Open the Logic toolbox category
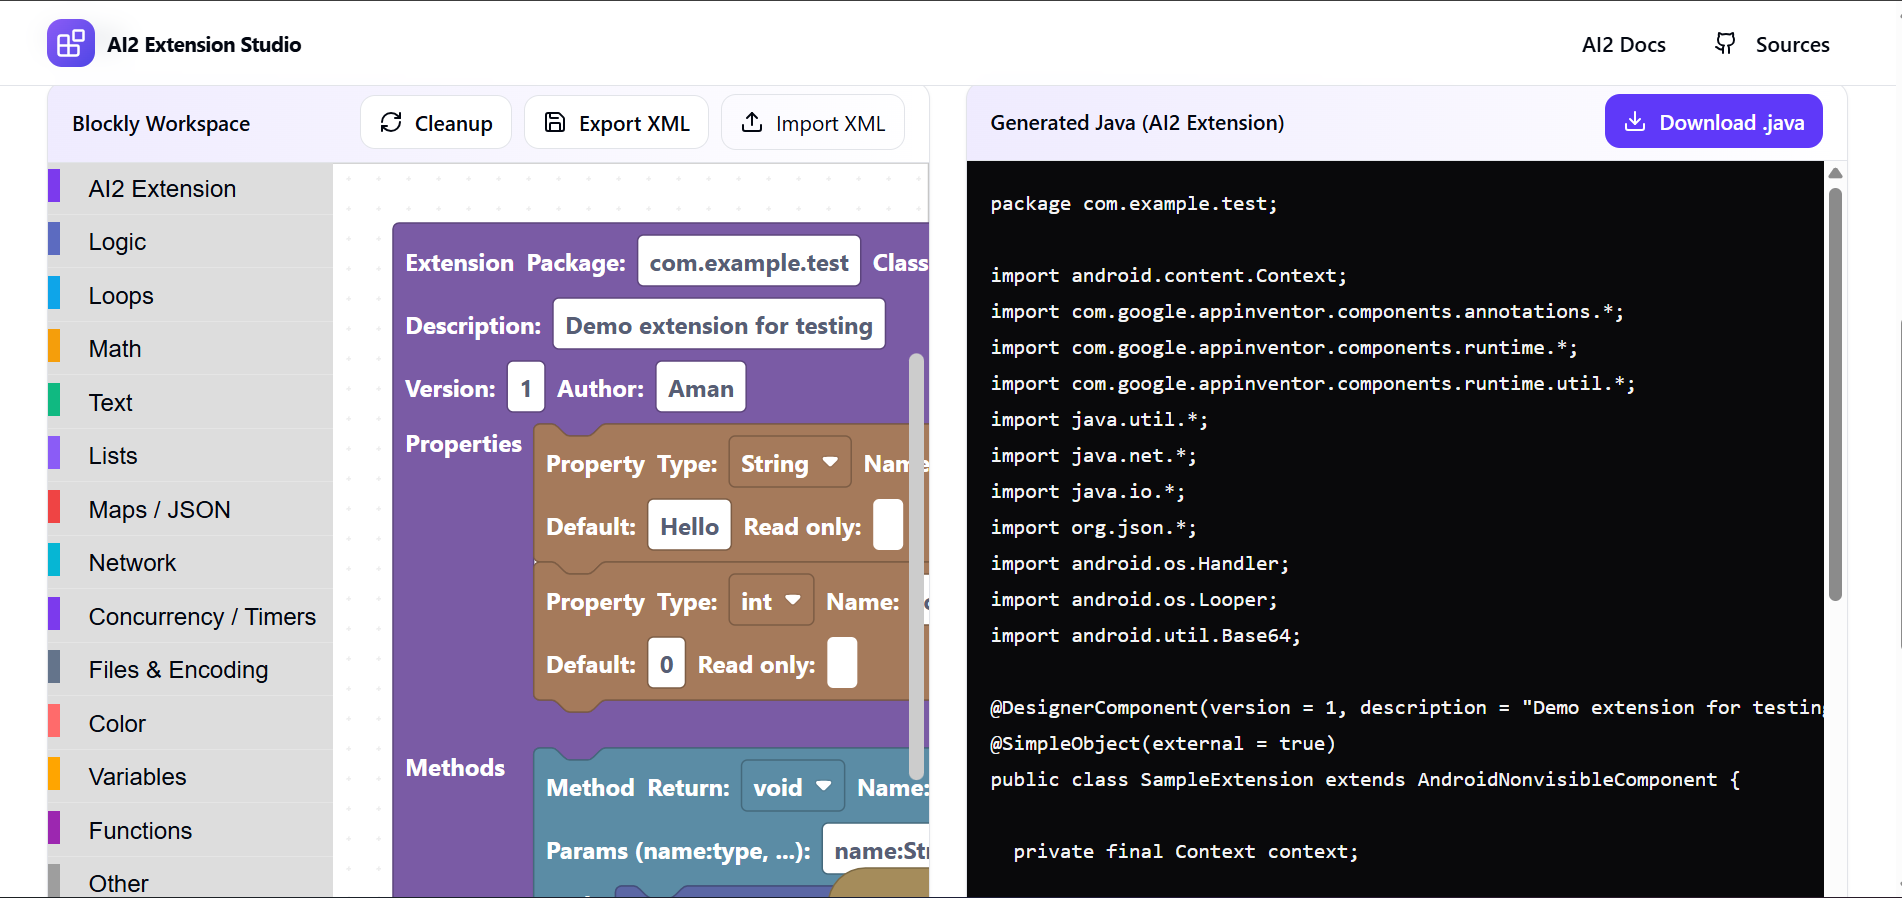Viewport: 1902px width, 898px height. [117, 242]
